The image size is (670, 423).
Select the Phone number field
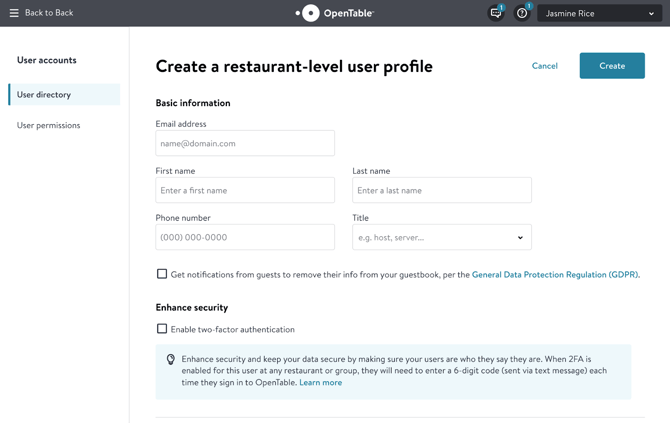point(245,237)
